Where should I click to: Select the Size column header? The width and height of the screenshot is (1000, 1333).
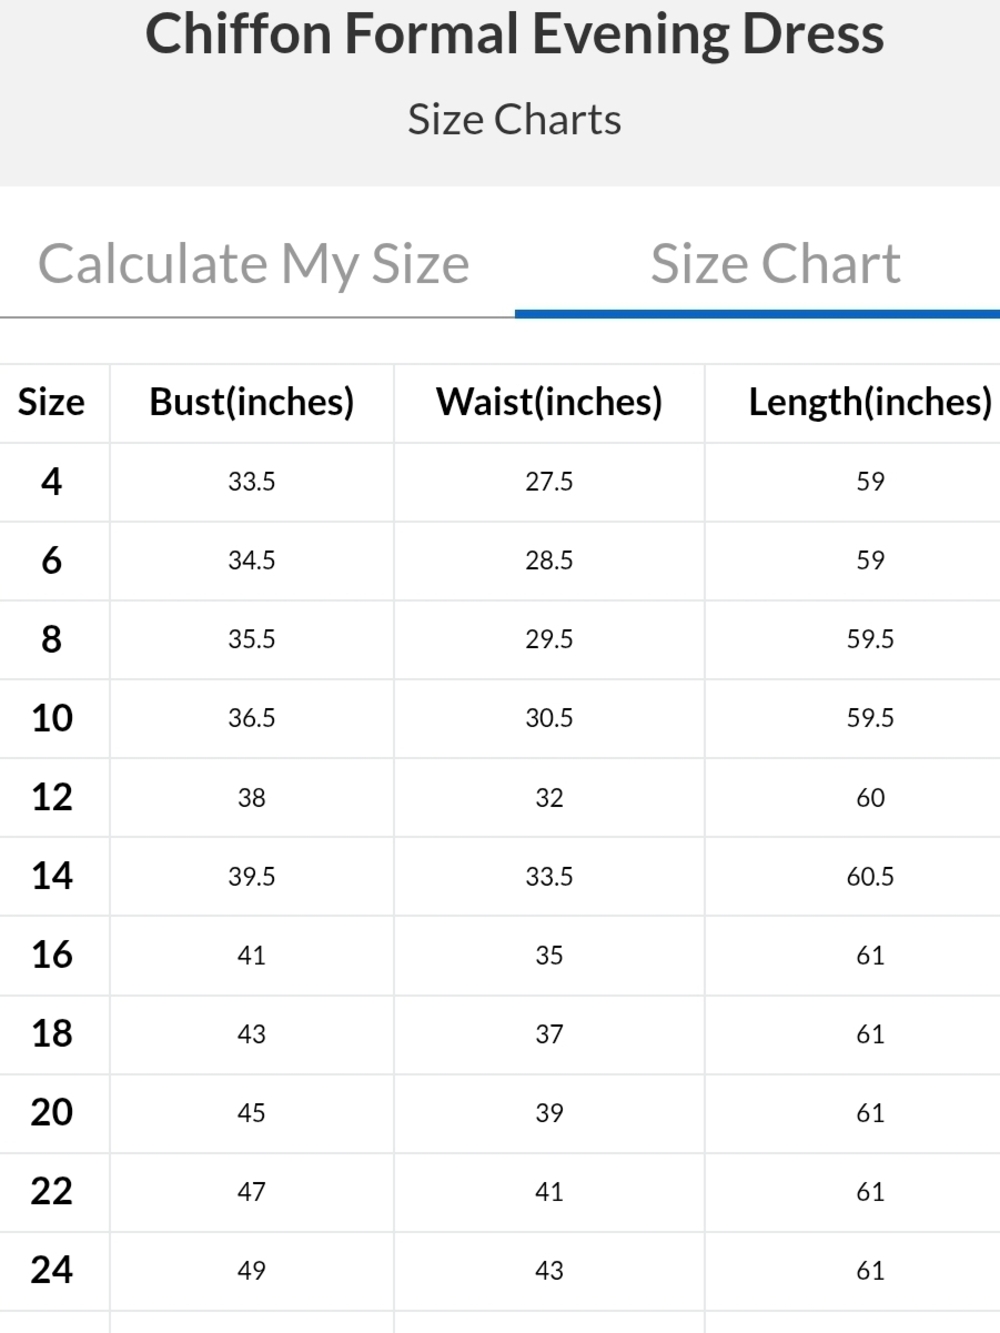51,402
